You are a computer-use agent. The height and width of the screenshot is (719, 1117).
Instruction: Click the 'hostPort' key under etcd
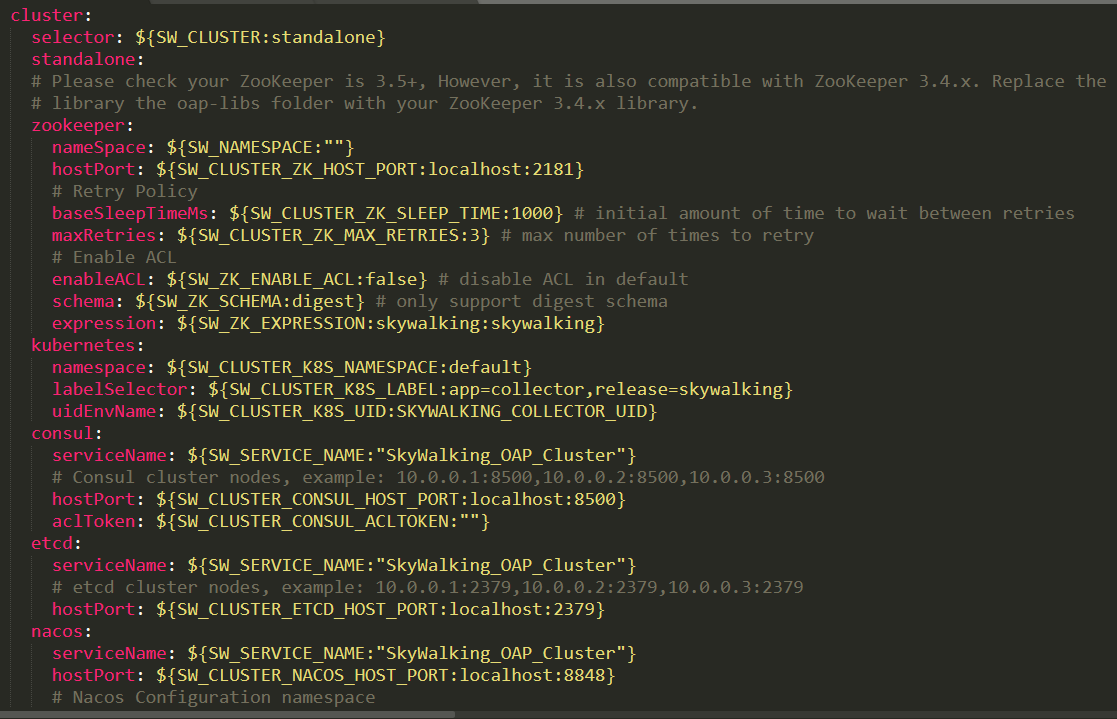click(x=93, y=610)
